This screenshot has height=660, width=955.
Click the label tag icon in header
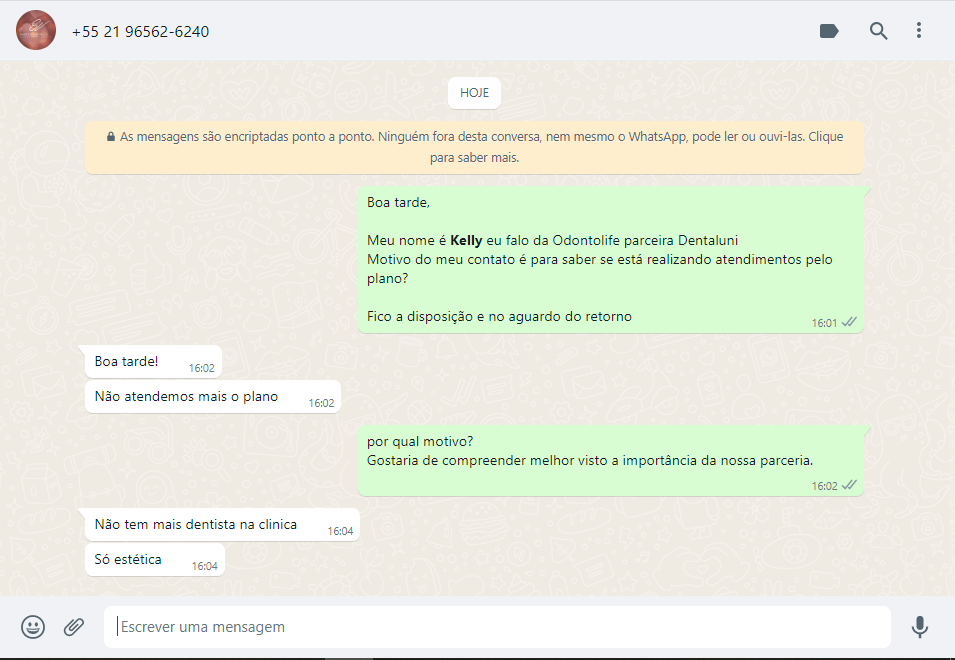click(x=828, y=31)
